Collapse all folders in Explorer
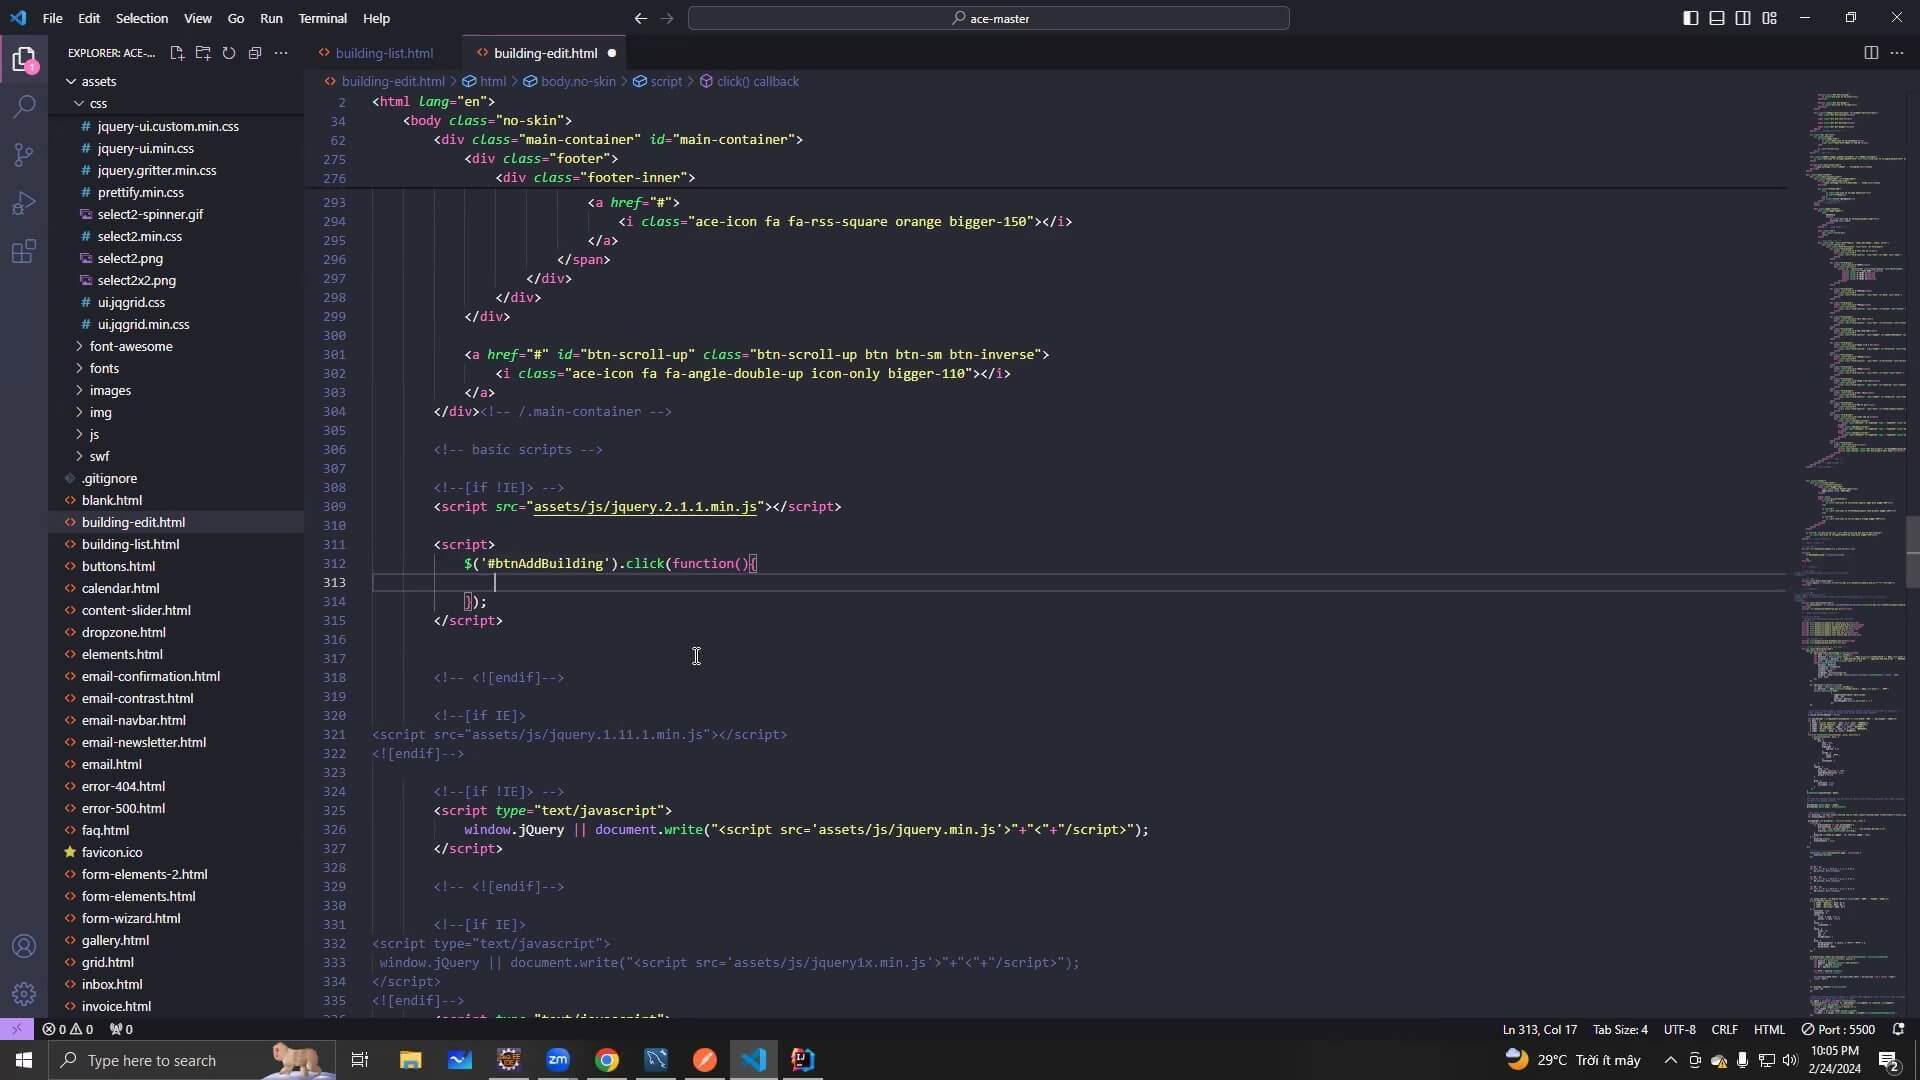The height and width of the screenshot is (1080, 1920). pyautogui.click(x=255, y=53)
